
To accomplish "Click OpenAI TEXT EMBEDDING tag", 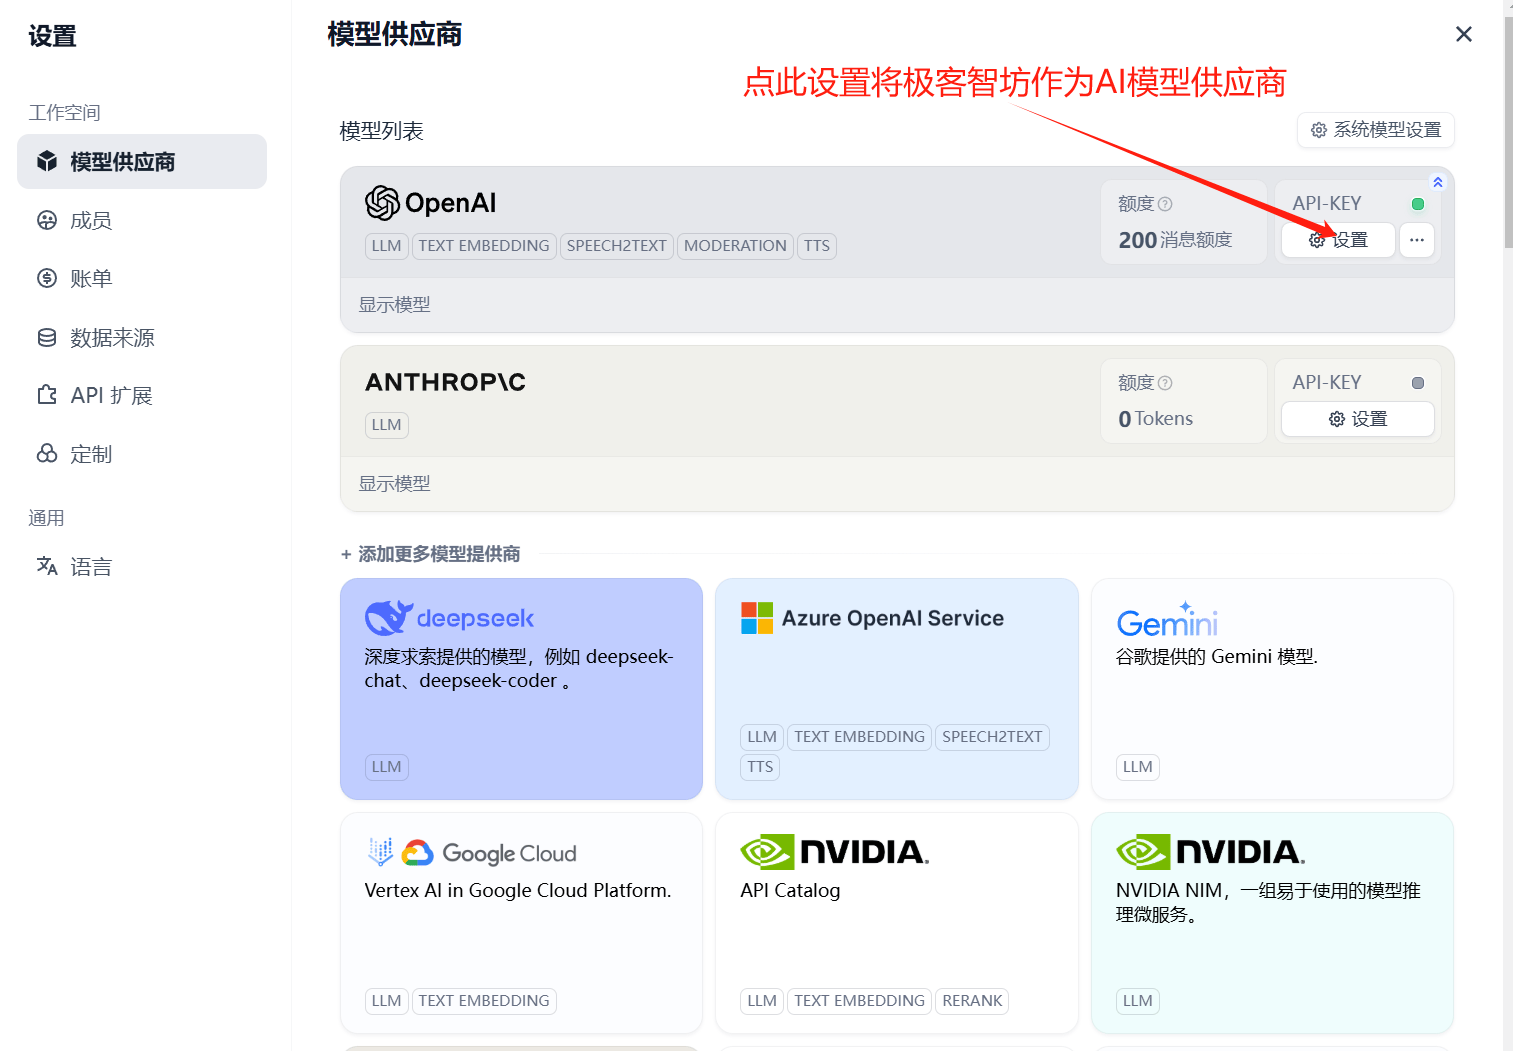I will click(484, 246).
